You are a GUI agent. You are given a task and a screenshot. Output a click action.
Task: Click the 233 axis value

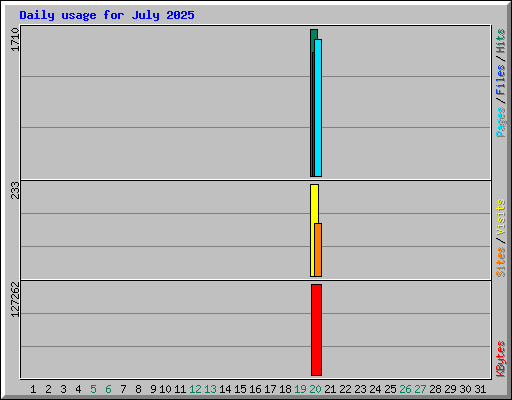click(15, 190)
